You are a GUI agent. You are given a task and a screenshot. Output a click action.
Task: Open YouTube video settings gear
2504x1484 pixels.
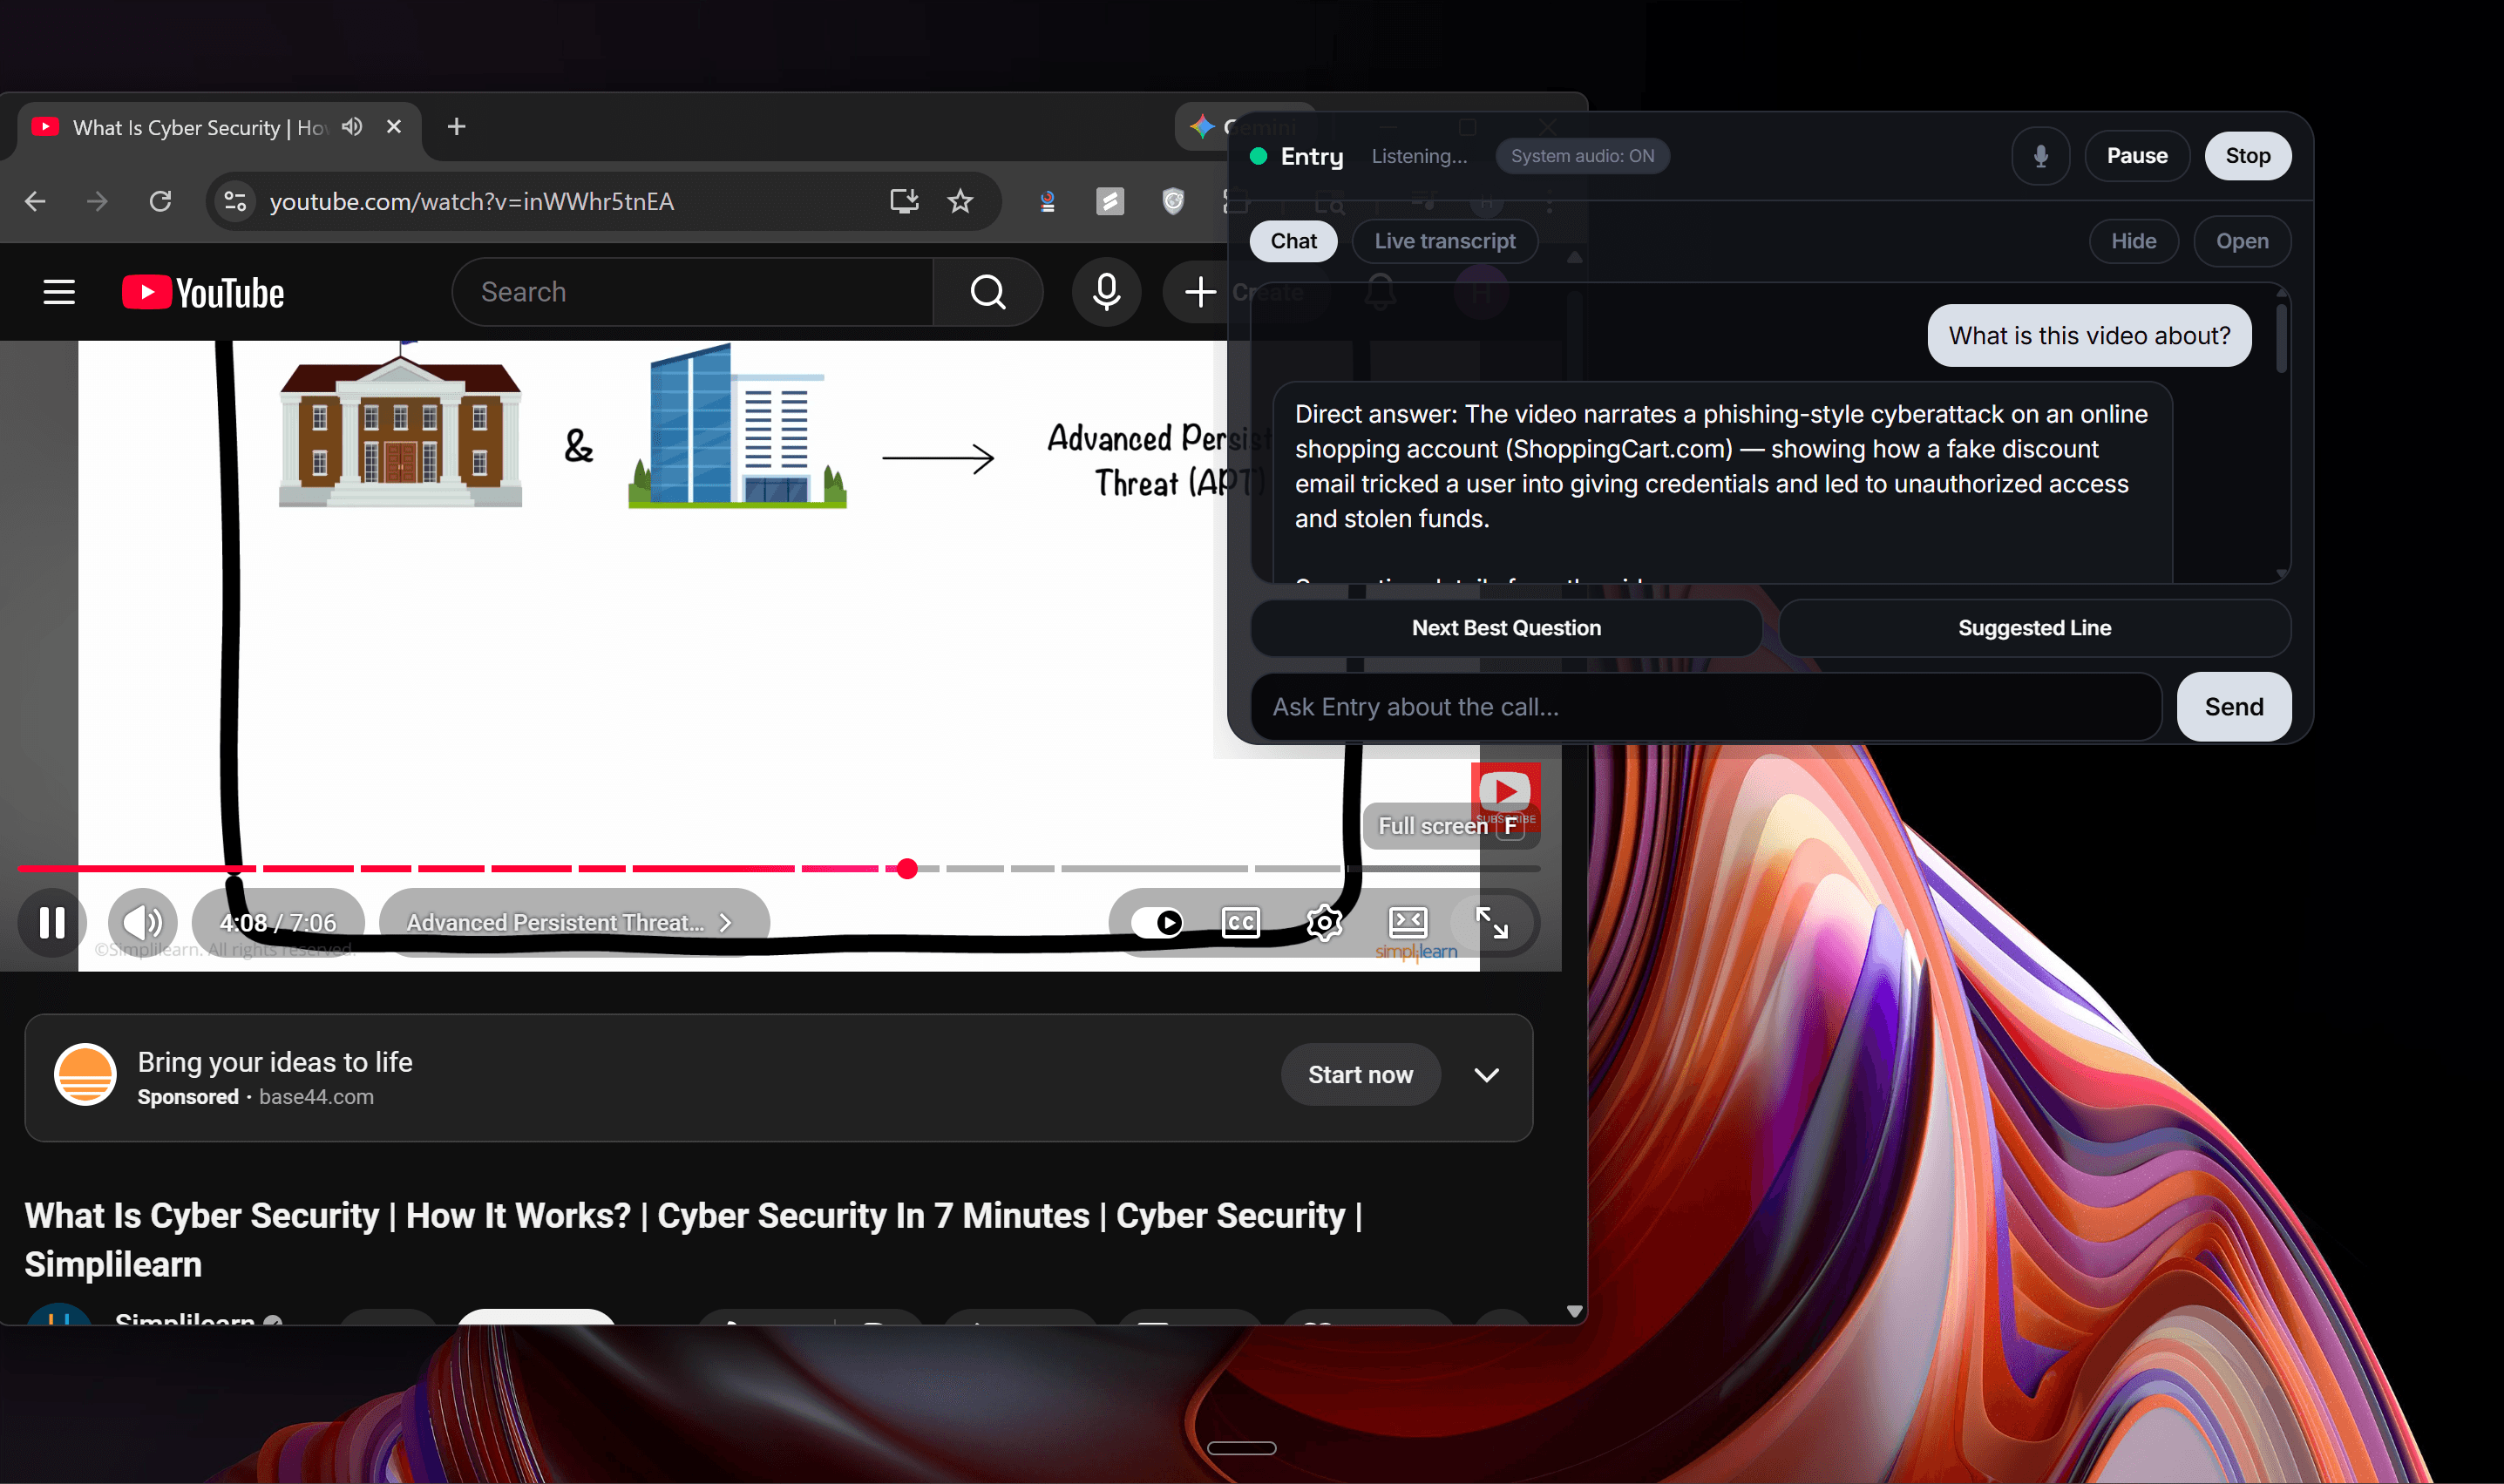1324,922
